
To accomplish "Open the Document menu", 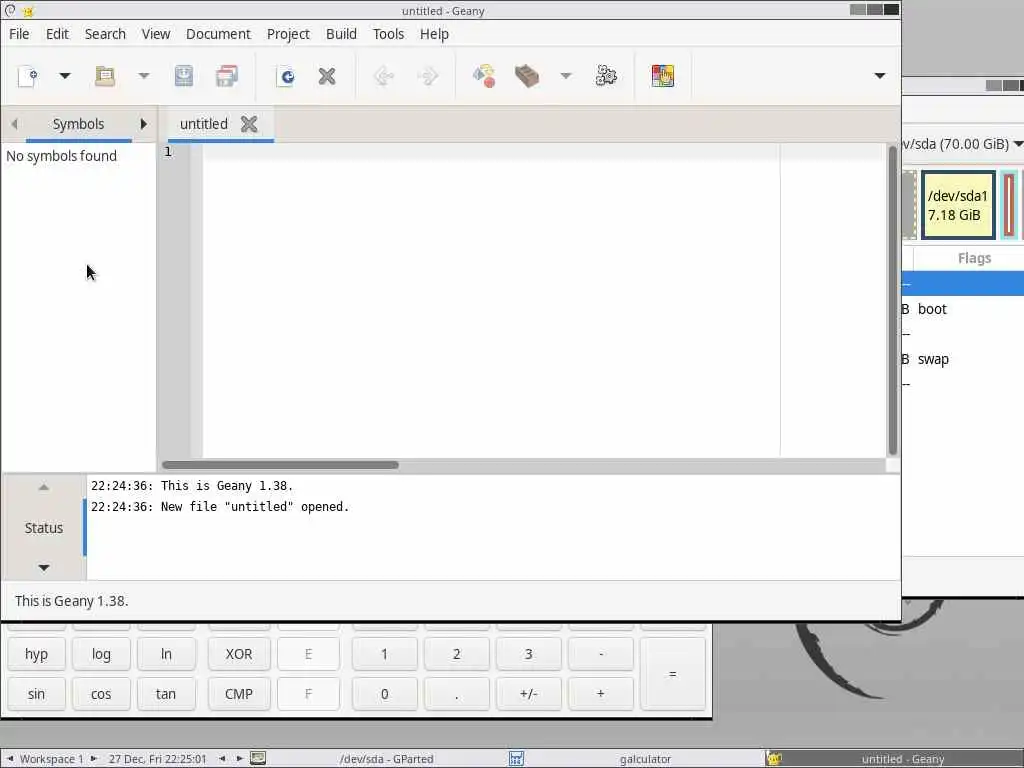I will click(218, 34).
